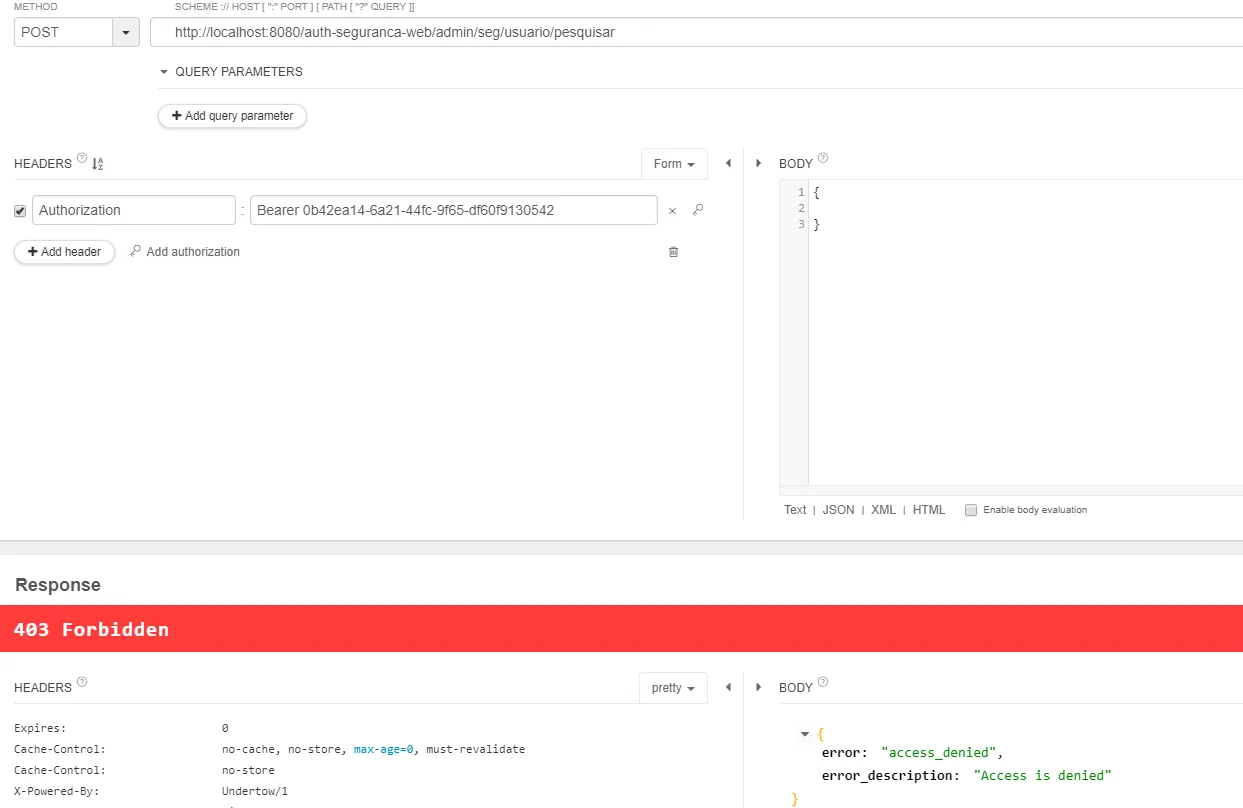
Task: Click the Add query parameter button
Action: point(232,116)
